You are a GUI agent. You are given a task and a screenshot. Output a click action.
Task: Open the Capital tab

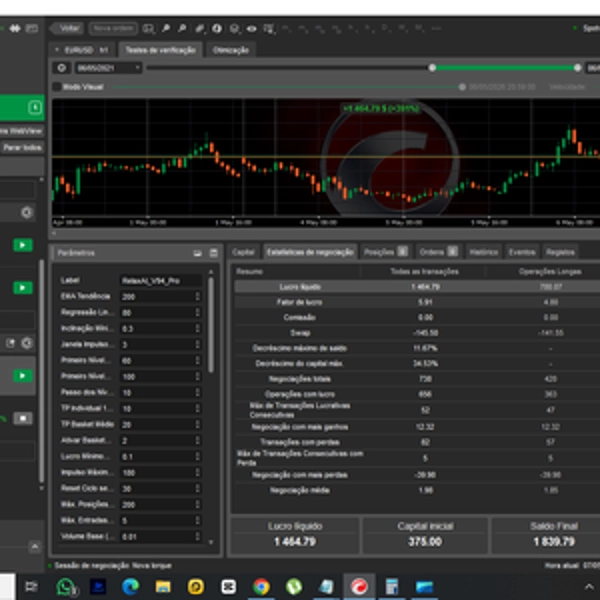tap(243, 252)
